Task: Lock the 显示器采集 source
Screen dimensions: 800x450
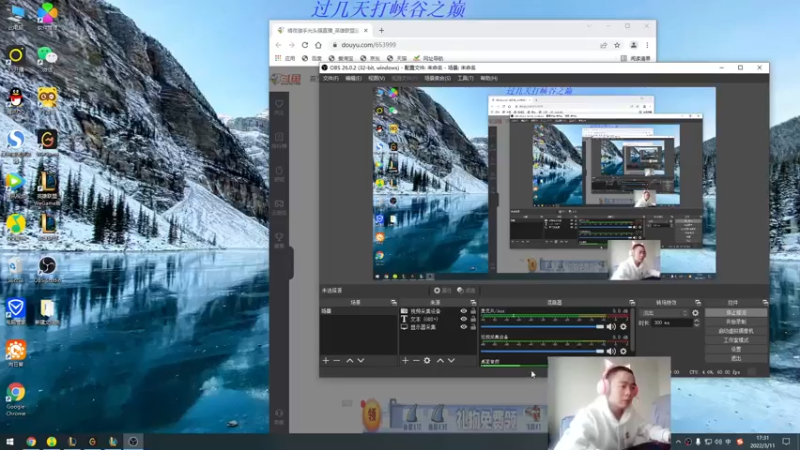Action: [x=473, y=327]
